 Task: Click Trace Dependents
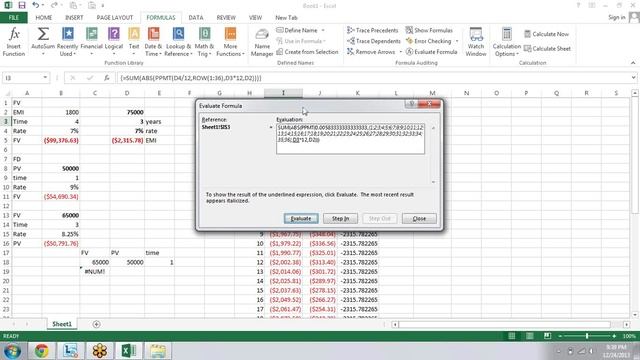pyautogui.click(x=374, y=41)
